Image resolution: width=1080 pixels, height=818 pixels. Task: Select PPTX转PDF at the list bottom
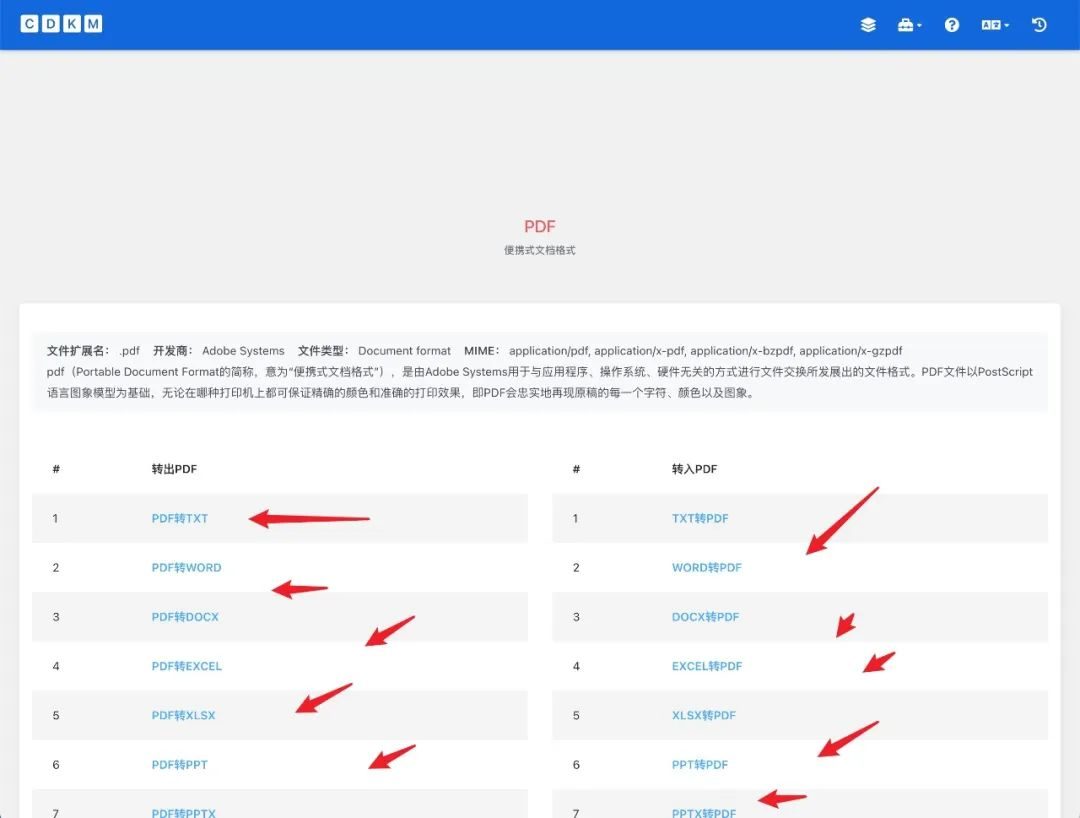click(x=705, y=812)
